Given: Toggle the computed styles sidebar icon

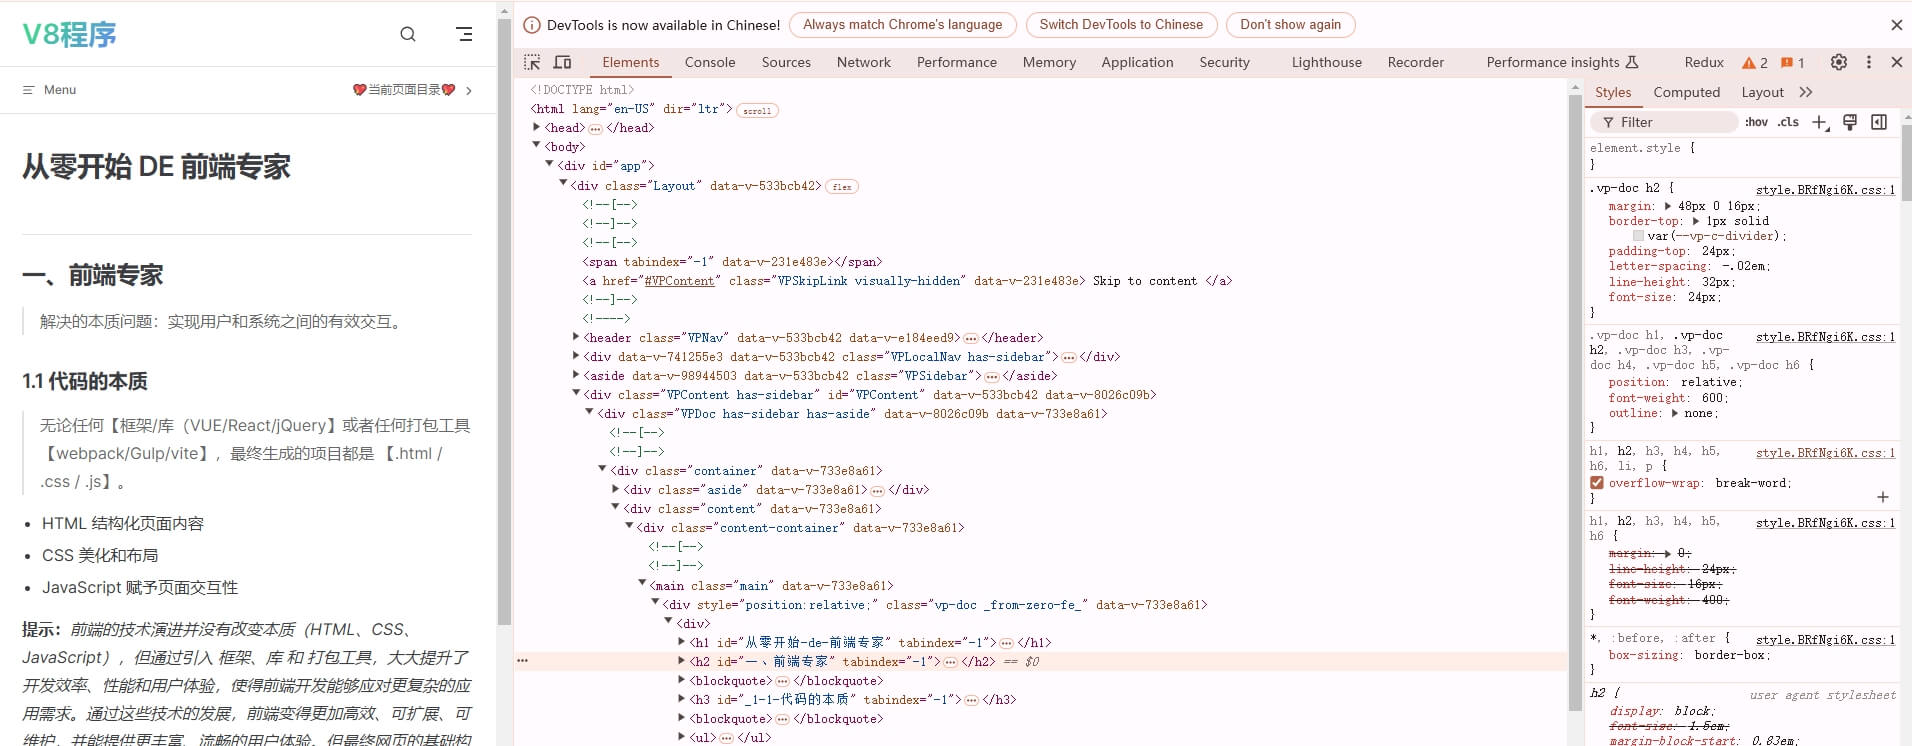Looking at the screenshot, I should tap(1879, 122).
